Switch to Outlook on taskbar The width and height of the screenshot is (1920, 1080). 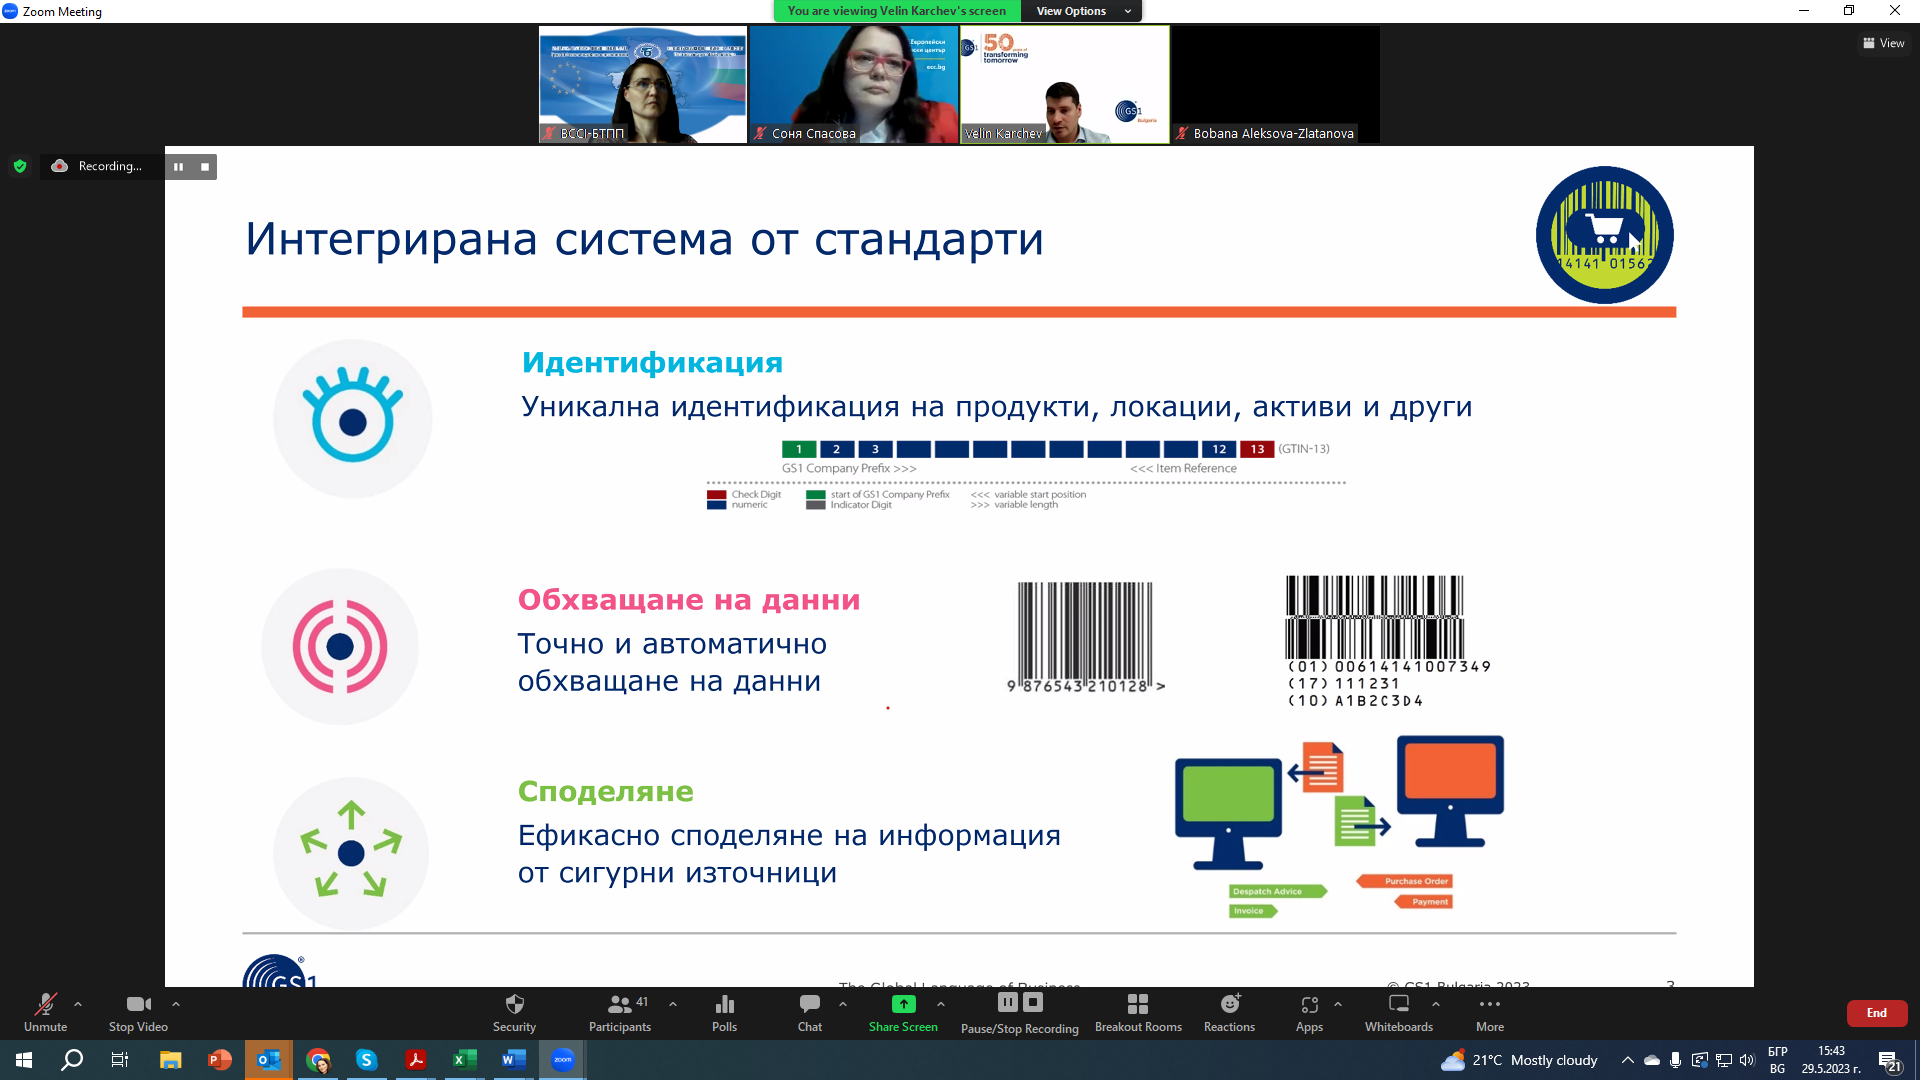tap(269, 1060)
